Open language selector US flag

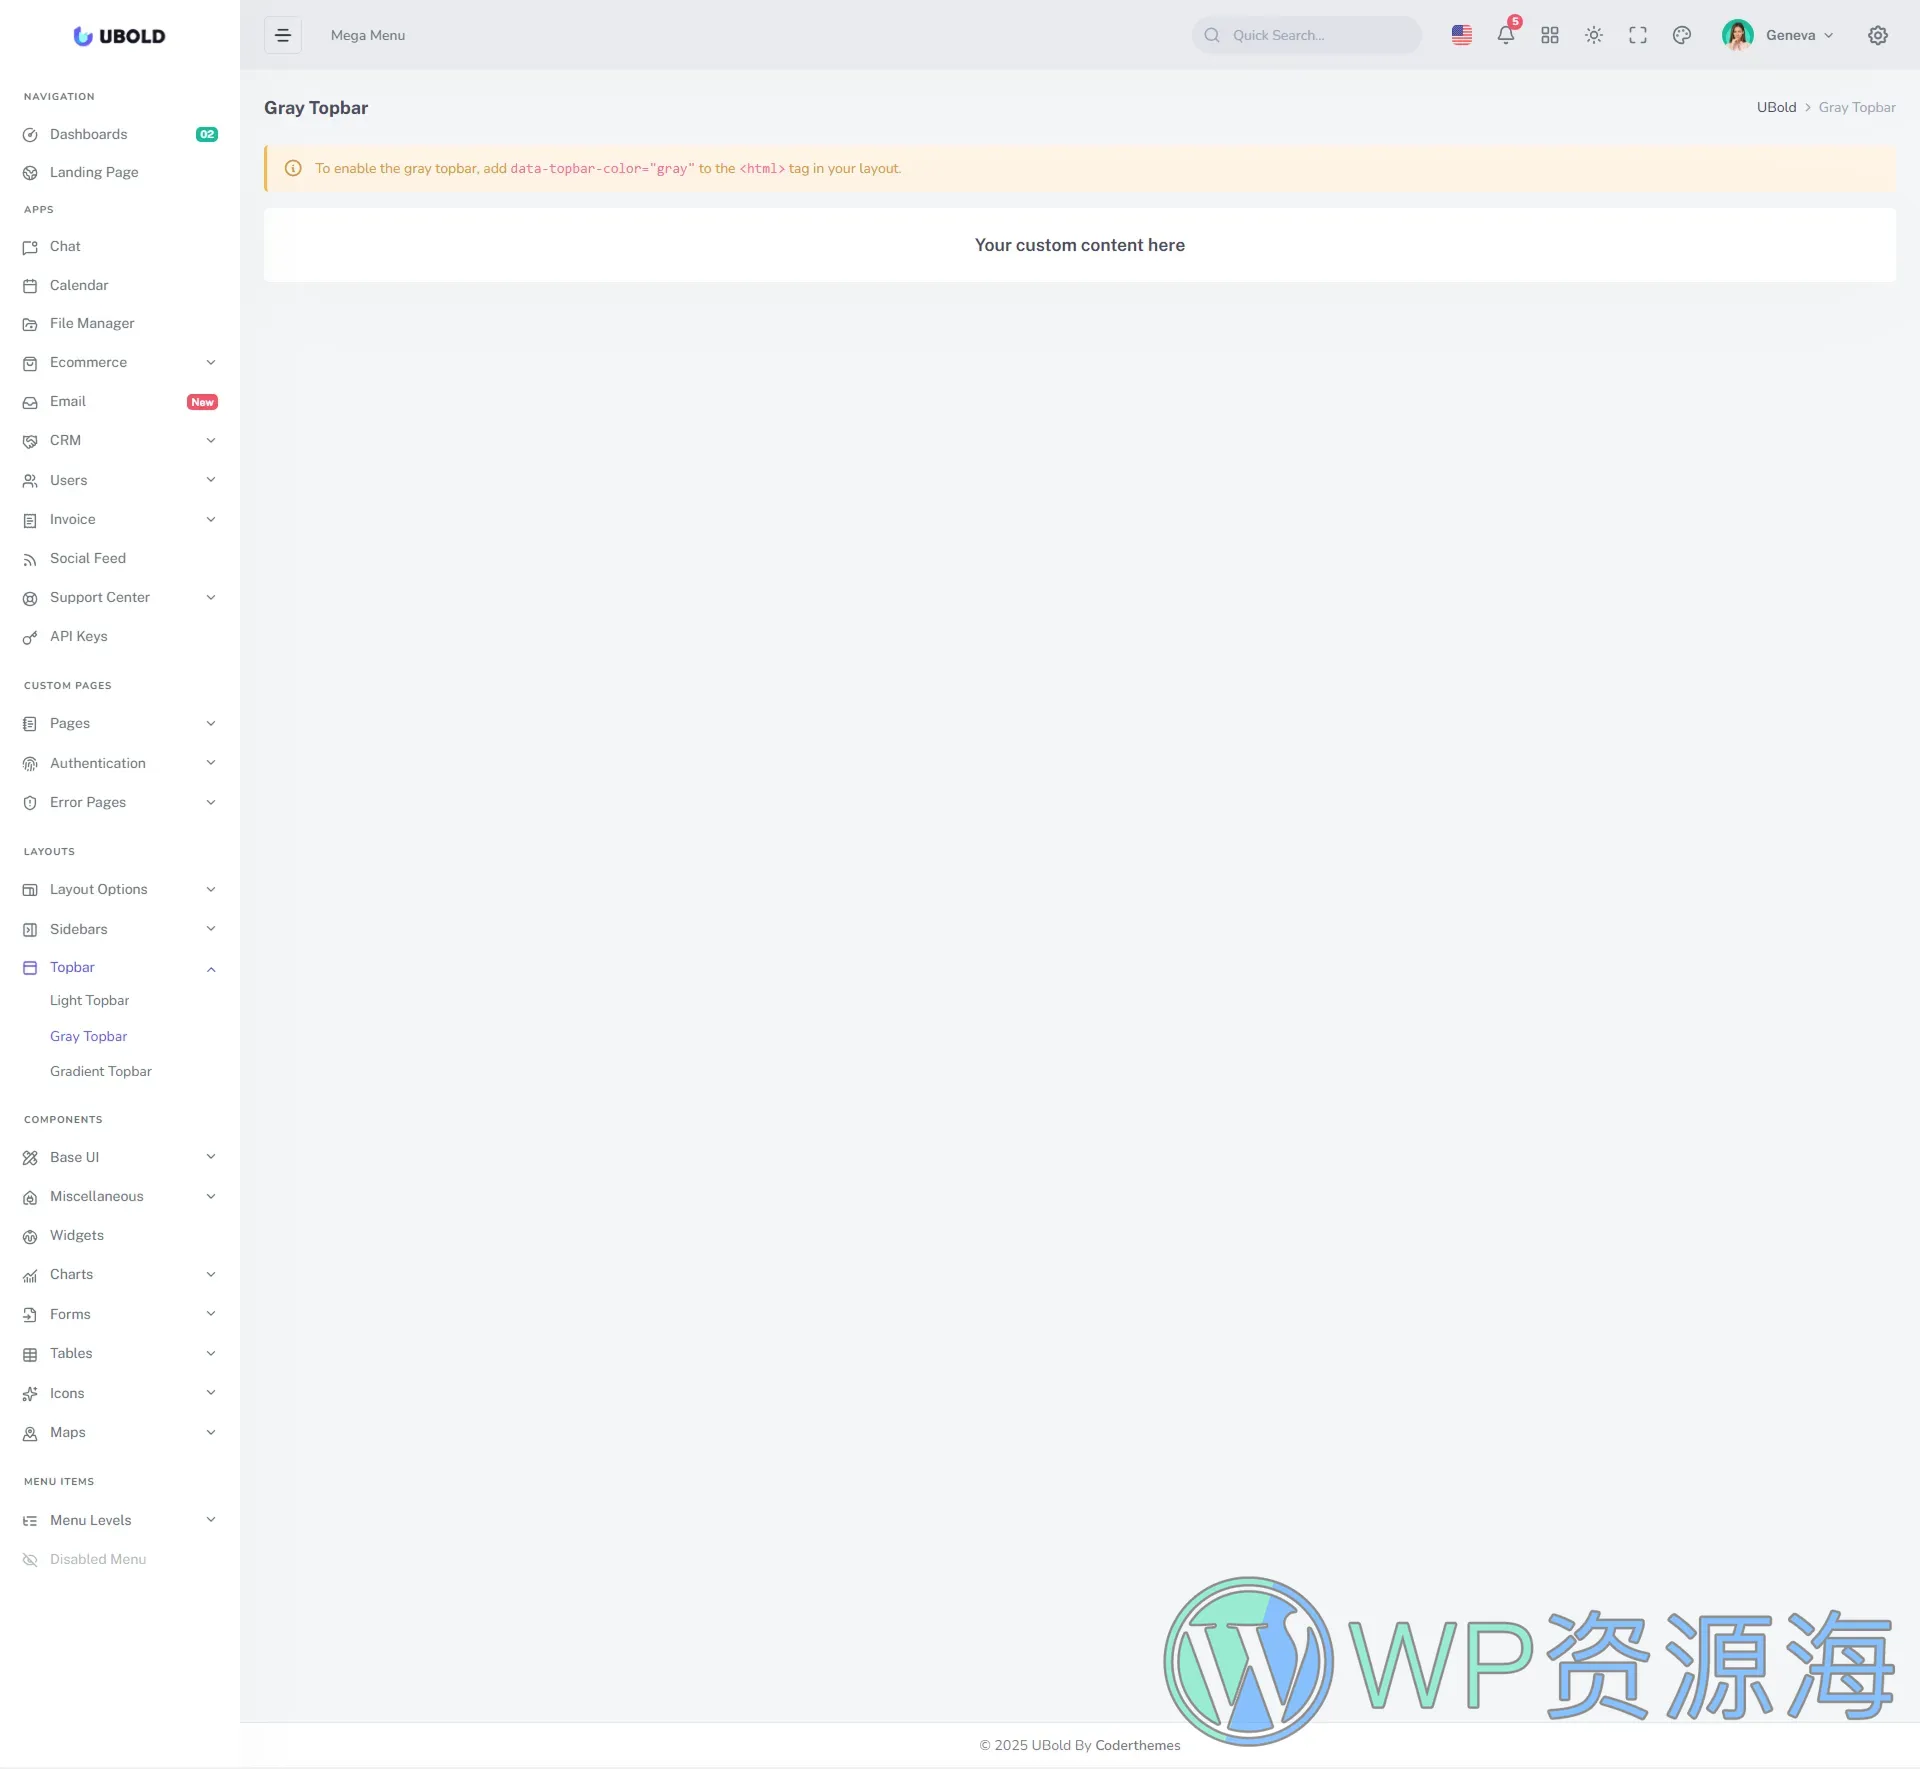click(1462, 35)
